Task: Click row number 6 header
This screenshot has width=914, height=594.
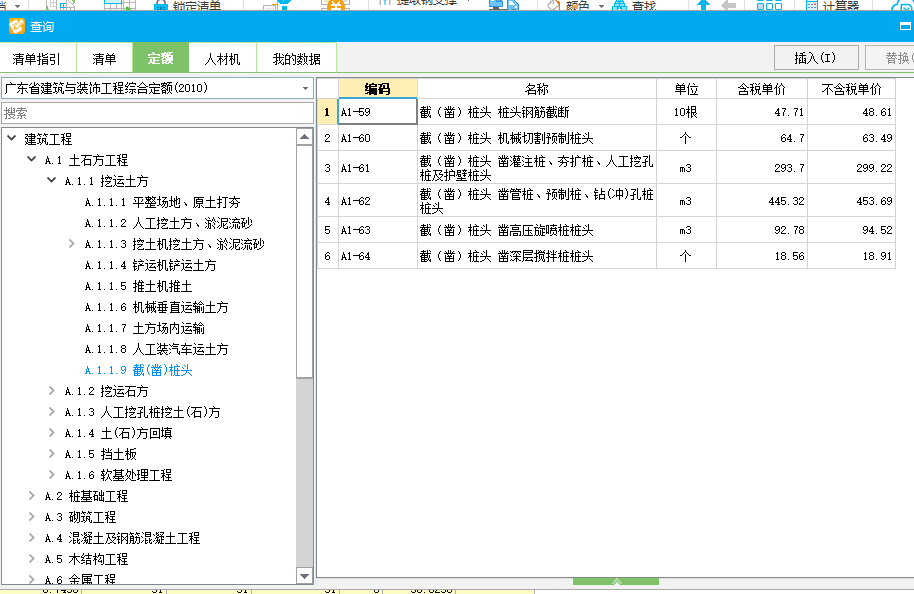Action: click(328, 255)
